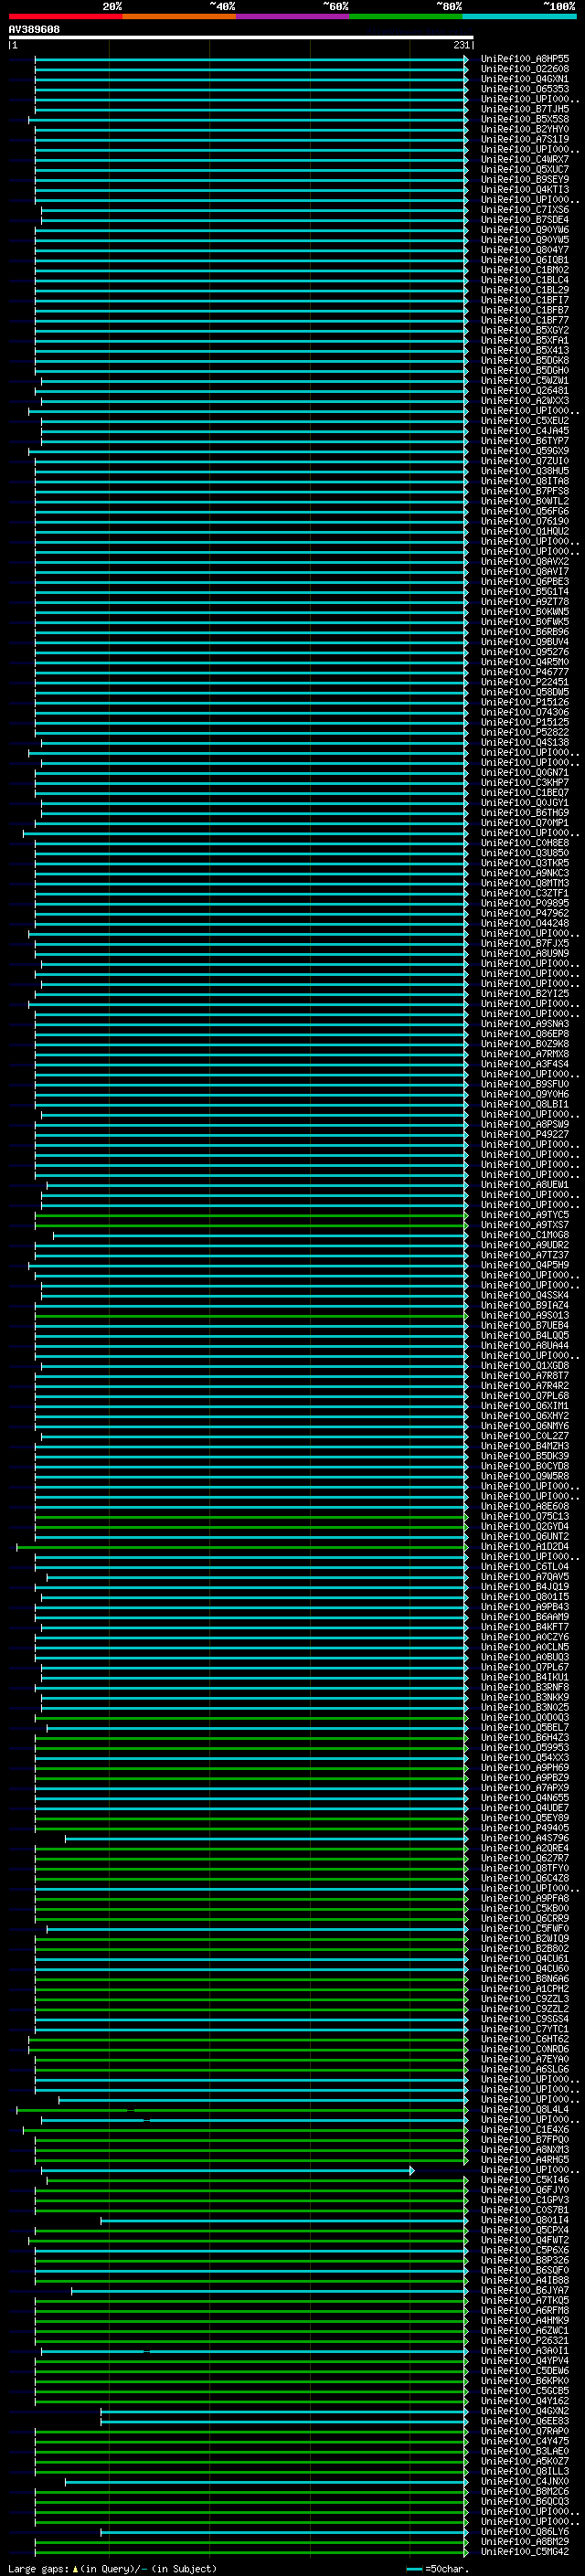Viewport: 585px width, 2576px height.
Task: Click the cyan ~100% identity legend segment
Action: coord(519,16)
